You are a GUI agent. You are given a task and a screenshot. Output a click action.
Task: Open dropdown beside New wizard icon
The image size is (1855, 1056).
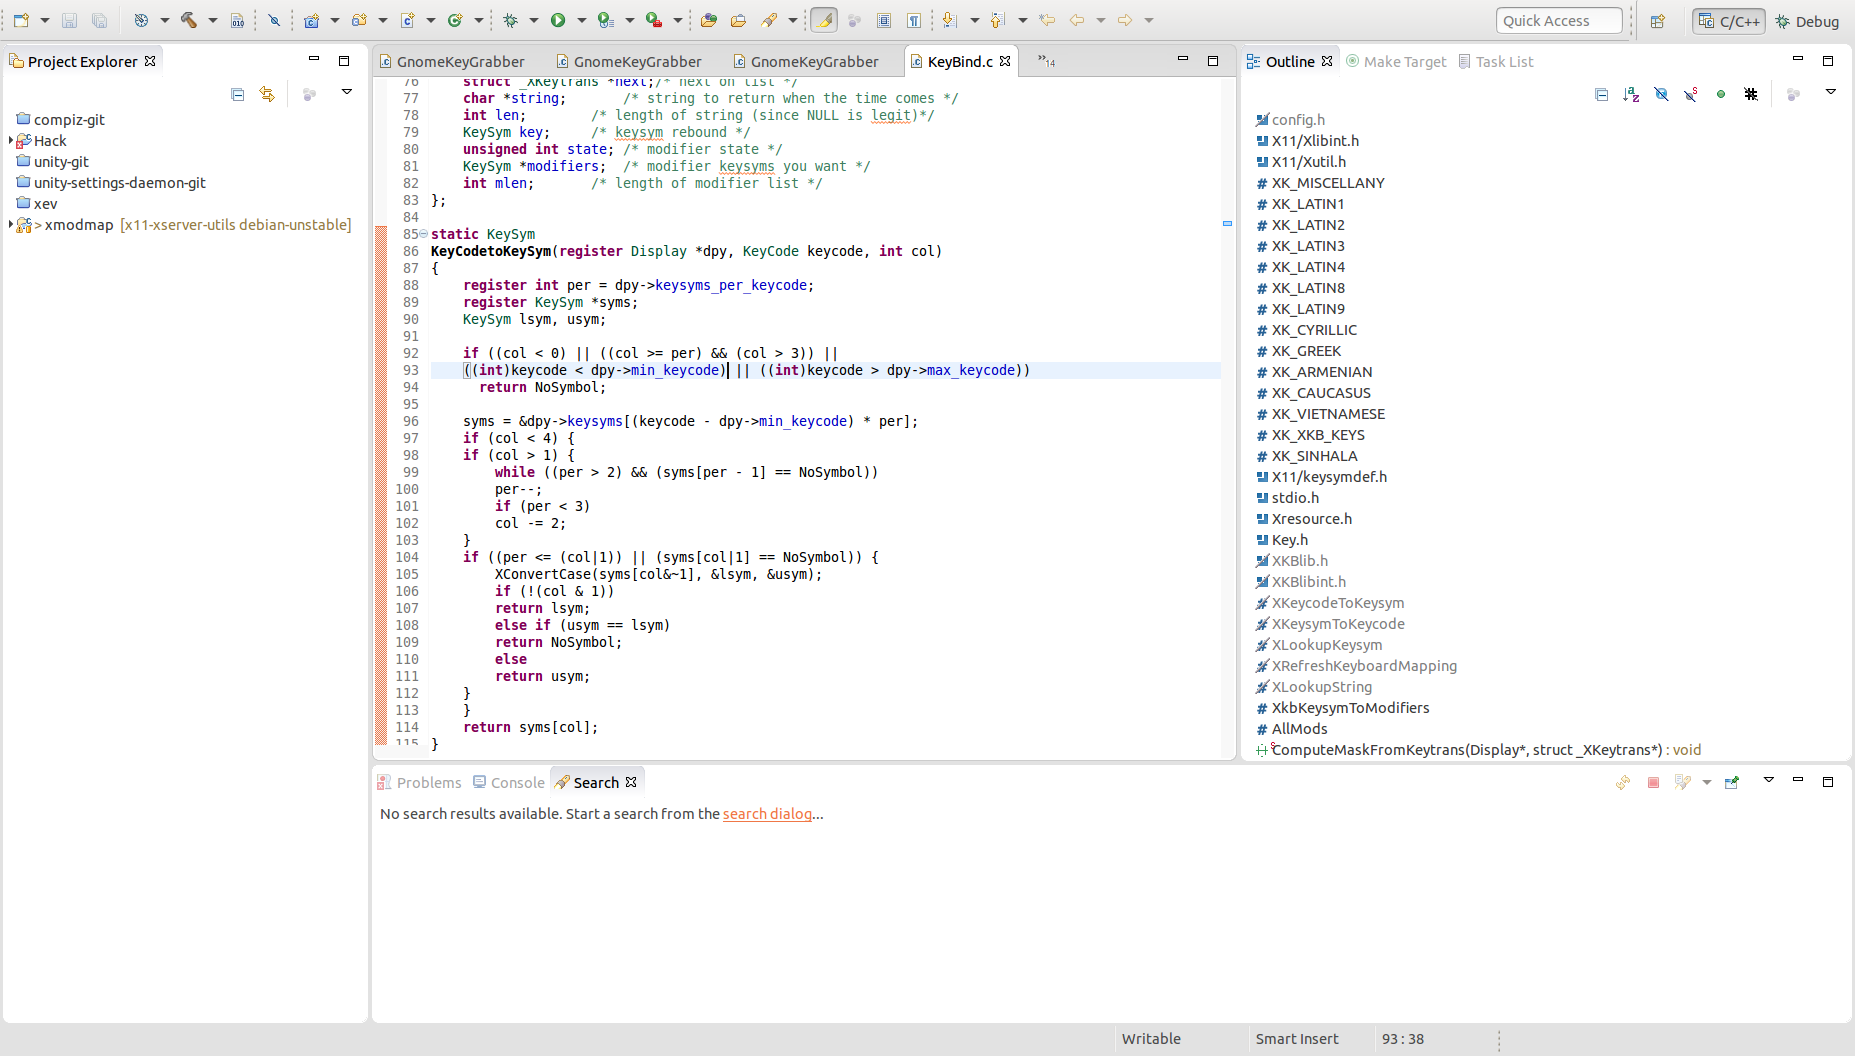click(x=45, y=20)
